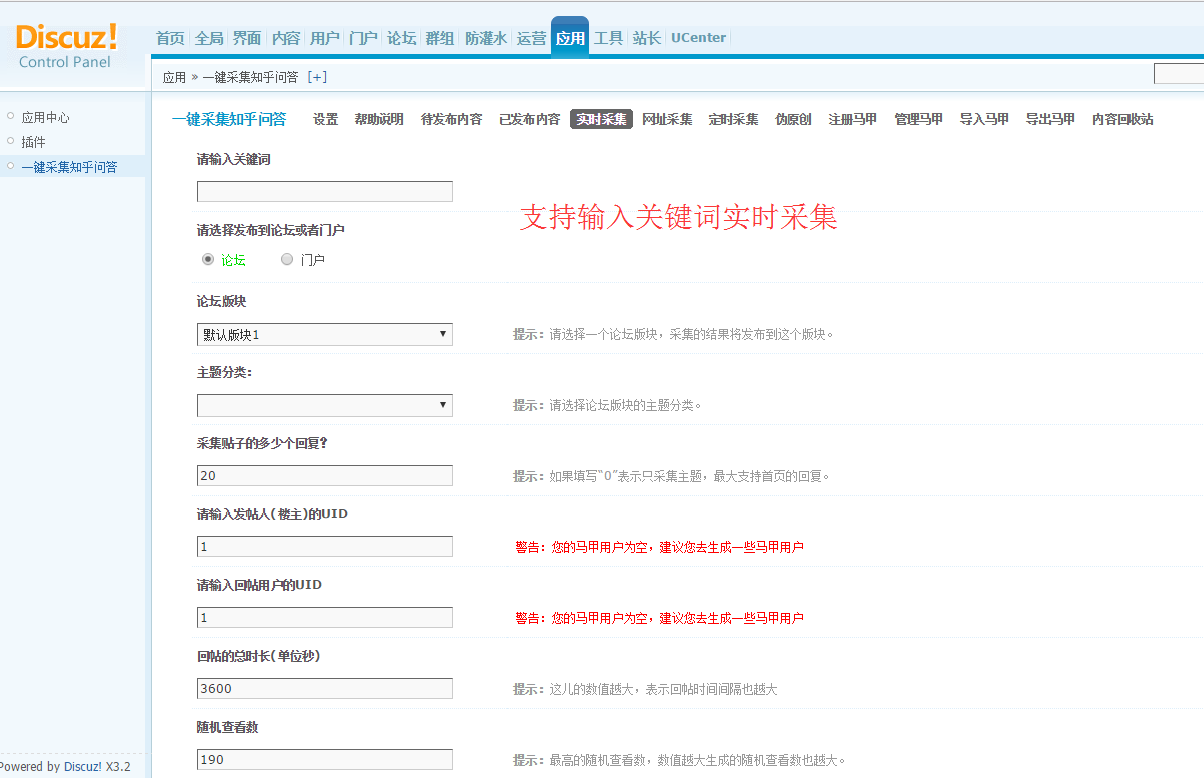Select the 实时采集 tab
The height and width of the screenshot is (778, 1204).
pyautogui.click(x=602, y=119)
